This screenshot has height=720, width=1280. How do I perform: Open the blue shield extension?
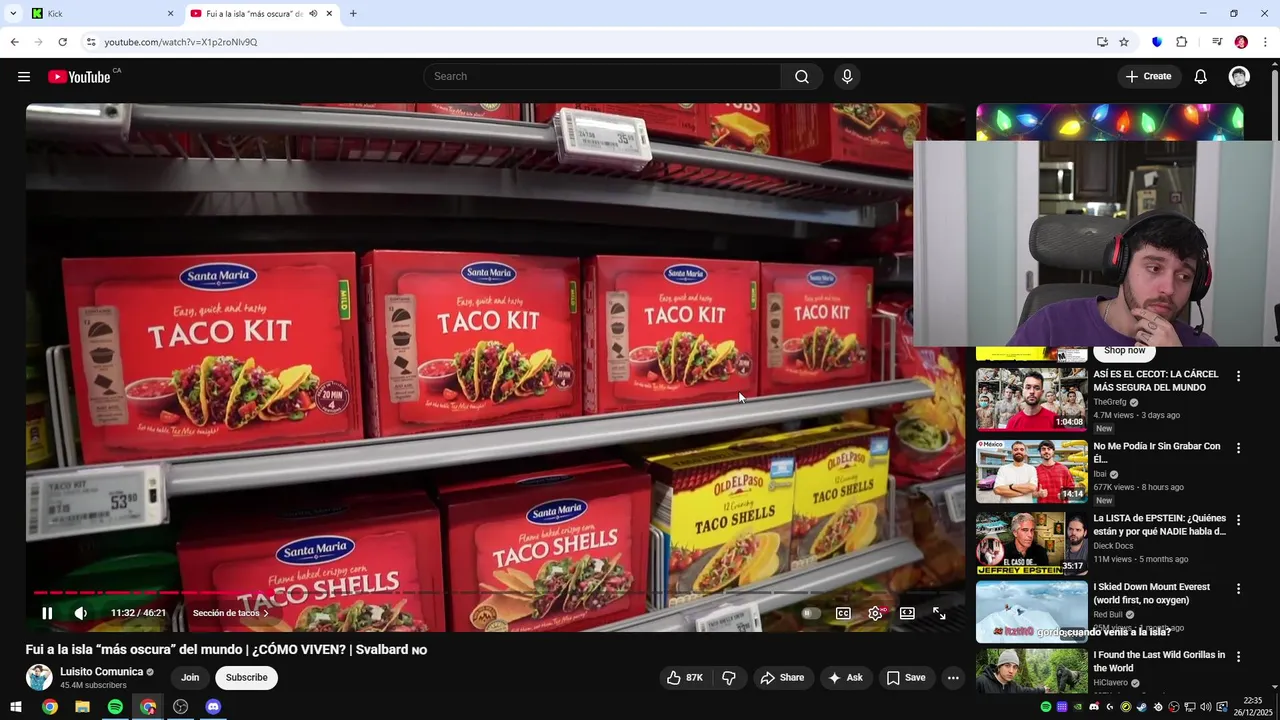click(x=1157, y=42)
